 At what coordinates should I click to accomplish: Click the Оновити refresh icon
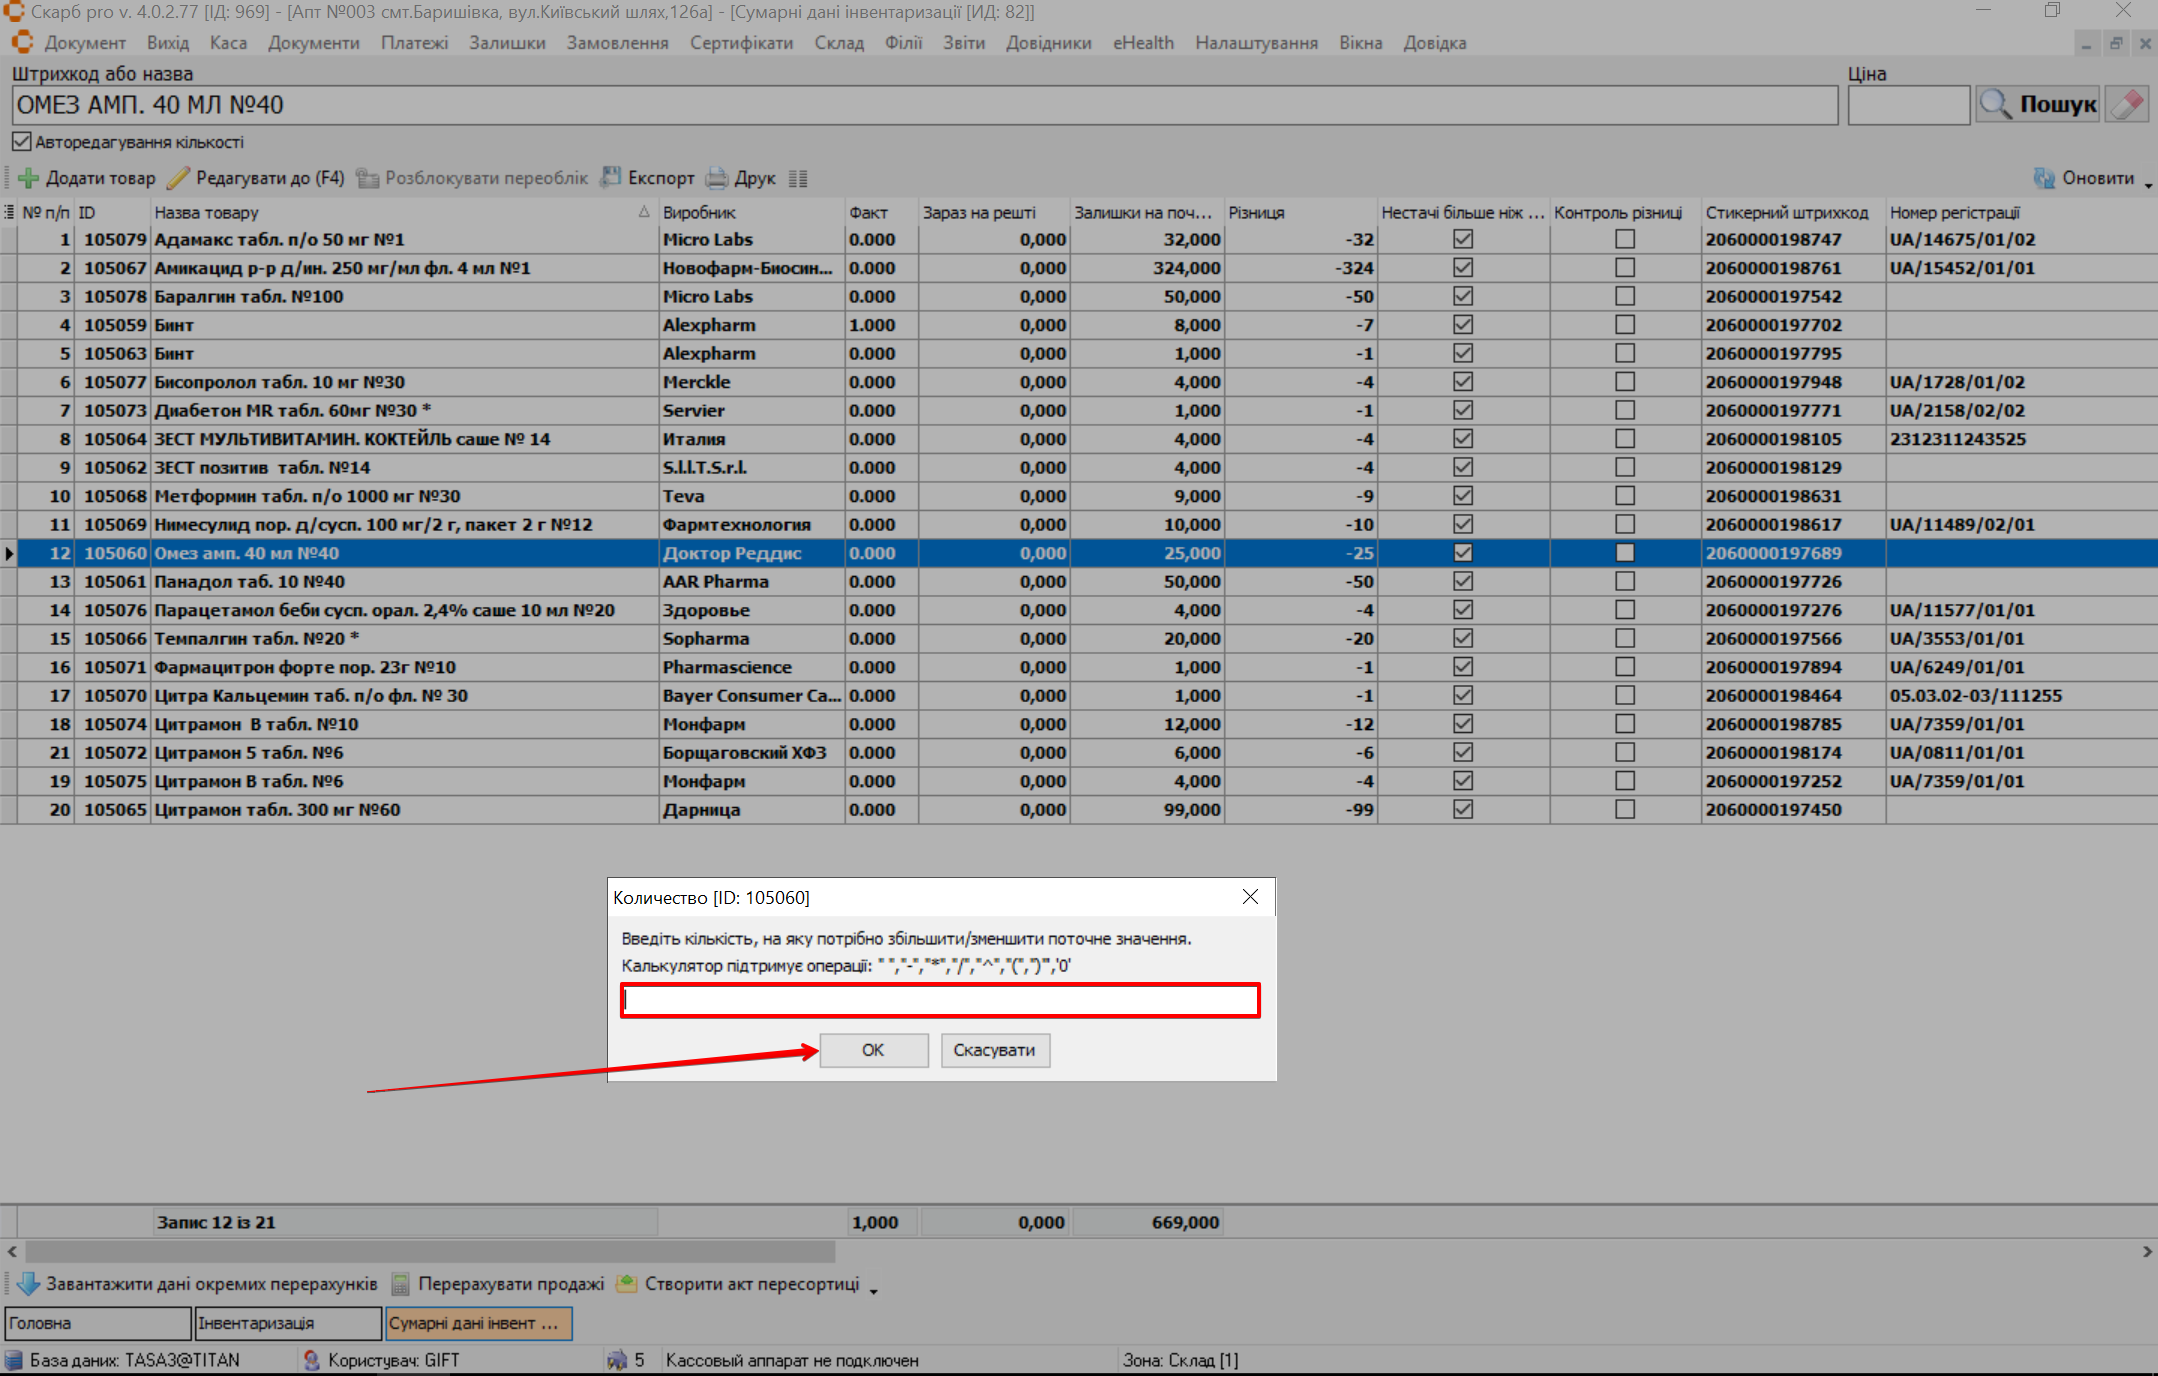[x=2044, y=178]
